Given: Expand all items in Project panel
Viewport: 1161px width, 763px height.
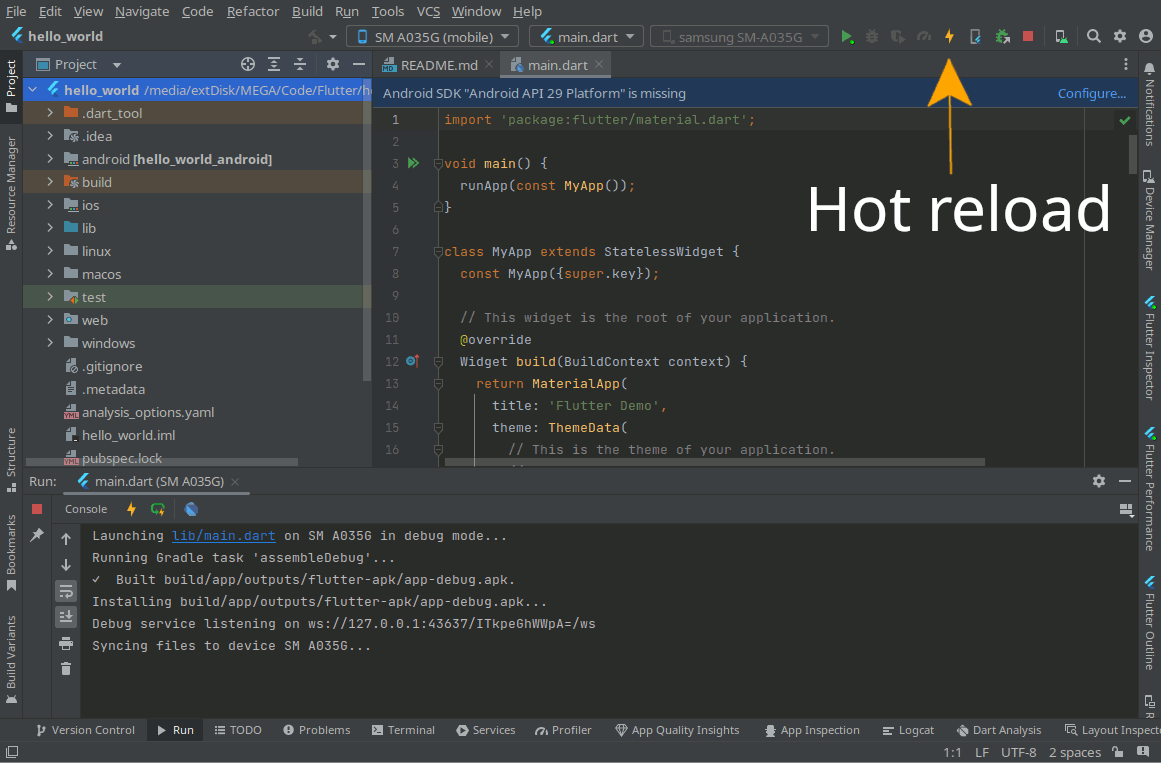Looking at the screenshot, I should click(x=274, y=64).
